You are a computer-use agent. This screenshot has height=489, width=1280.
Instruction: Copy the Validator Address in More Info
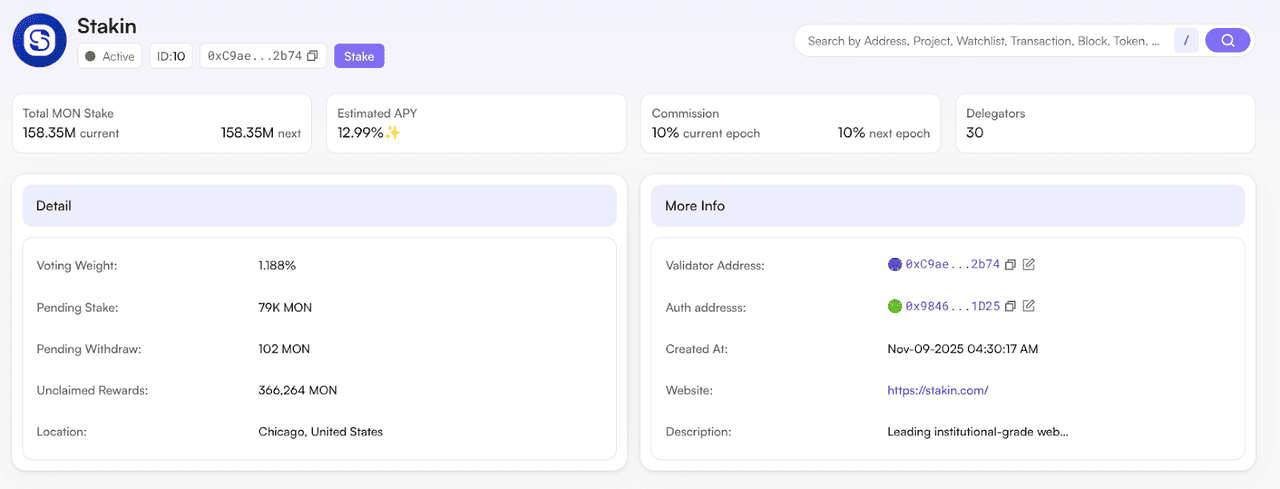(1010, 265)
